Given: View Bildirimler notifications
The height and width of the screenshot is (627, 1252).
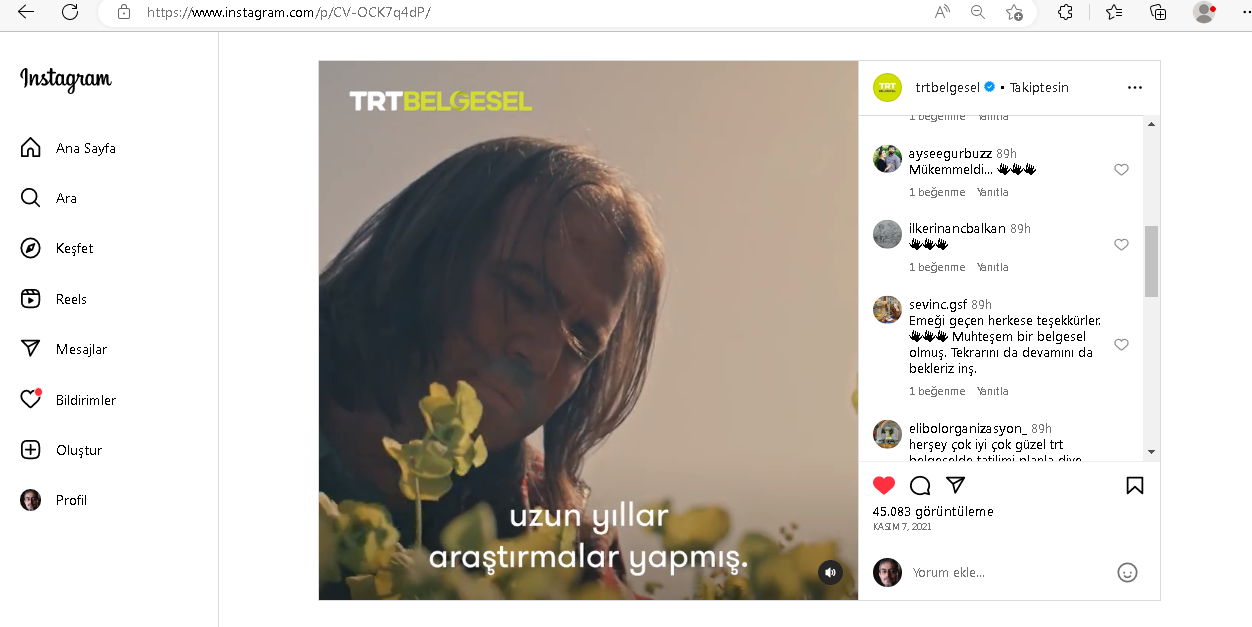Looking at the screenshot, I should (68, 400).
